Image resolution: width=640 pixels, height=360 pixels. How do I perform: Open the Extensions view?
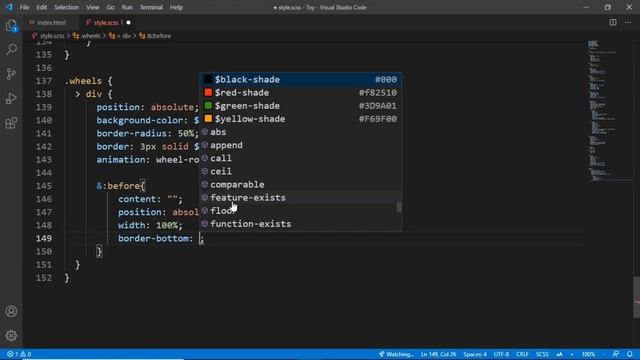[x=11, y=123]
